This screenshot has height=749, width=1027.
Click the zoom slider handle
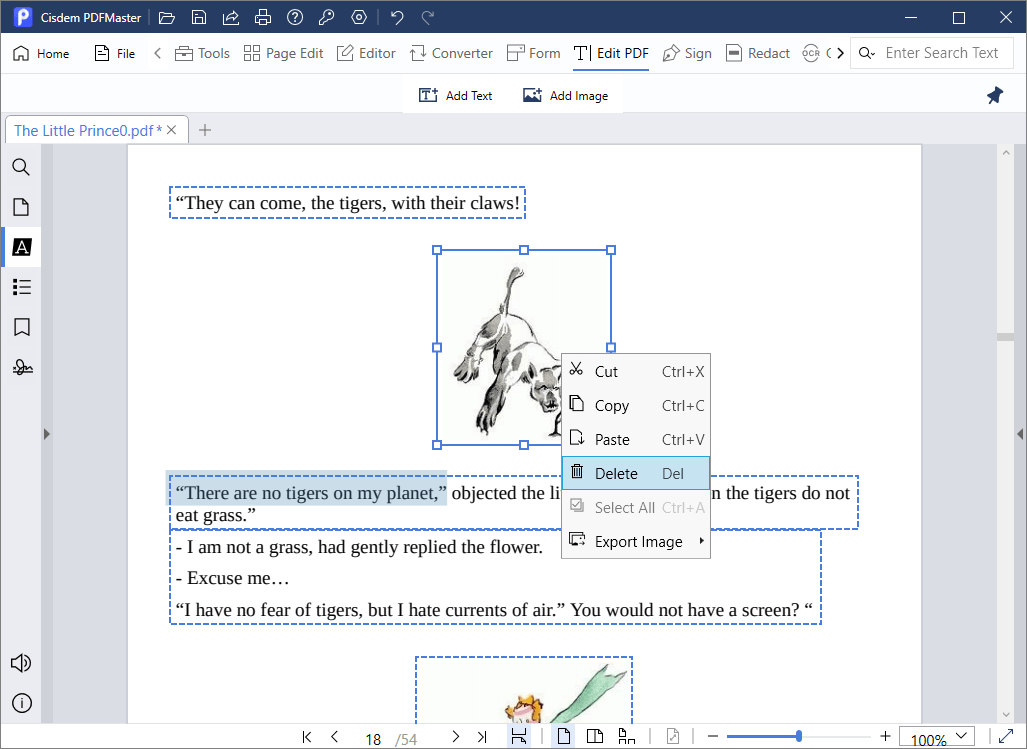tap(798, 737)
